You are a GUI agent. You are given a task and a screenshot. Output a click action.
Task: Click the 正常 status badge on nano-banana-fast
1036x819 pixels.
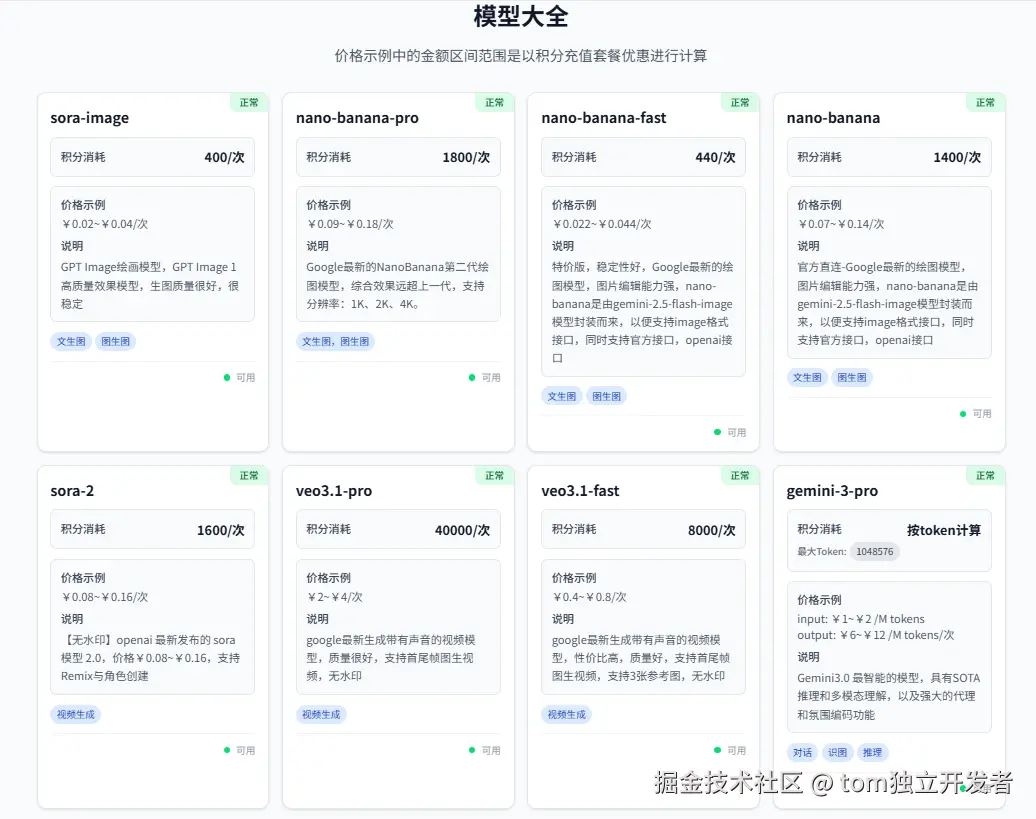740,102
